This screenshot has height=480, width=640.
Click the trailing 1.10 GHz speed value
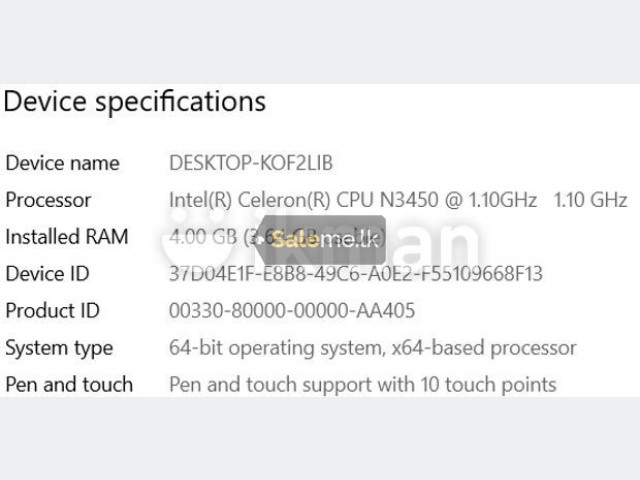[x=590, y=200]
